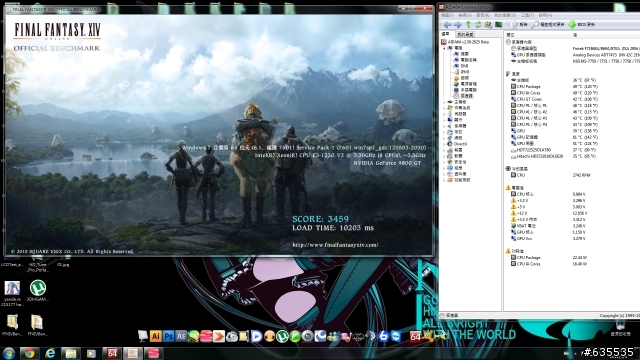Click the AIDA64 driver update button

coord(548,25)
